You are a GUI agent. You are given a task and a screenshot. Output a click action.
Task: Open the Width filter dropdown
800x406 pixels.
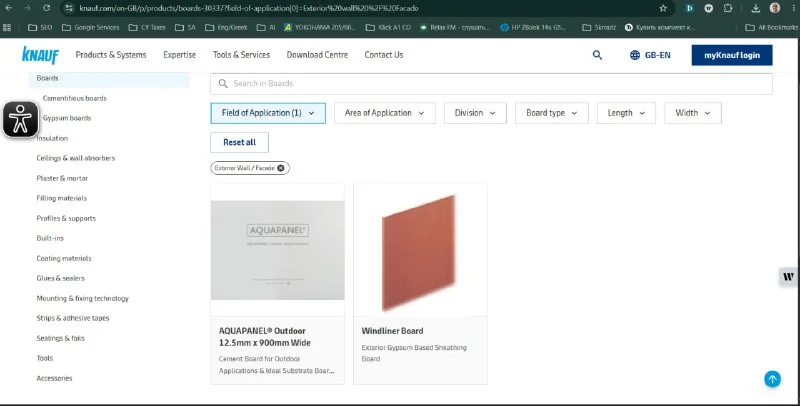(692, 113)
